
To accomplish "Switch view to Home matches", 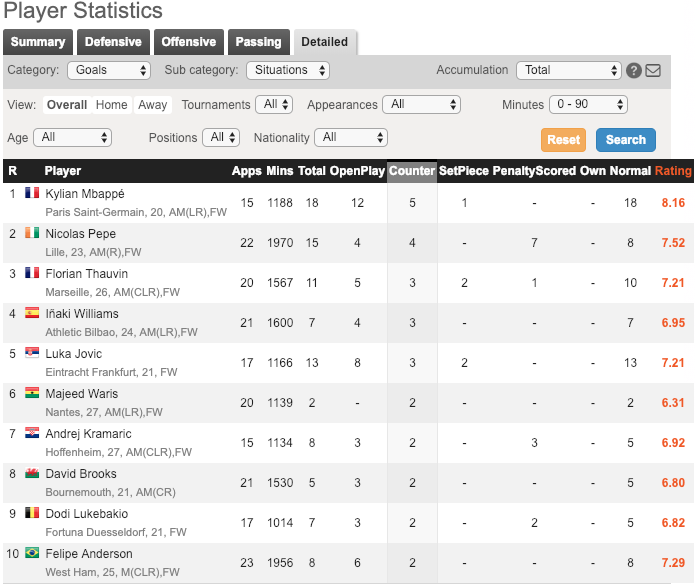I will (x=111, y=105).
